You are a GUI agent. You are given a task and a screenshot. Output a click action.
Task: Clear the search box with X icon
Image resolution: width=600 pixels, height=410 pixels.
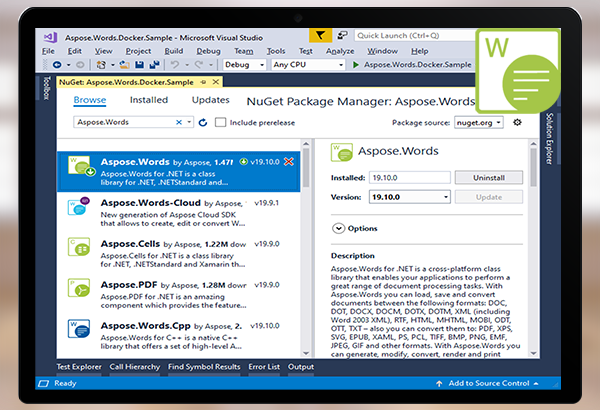pos(180,122)
